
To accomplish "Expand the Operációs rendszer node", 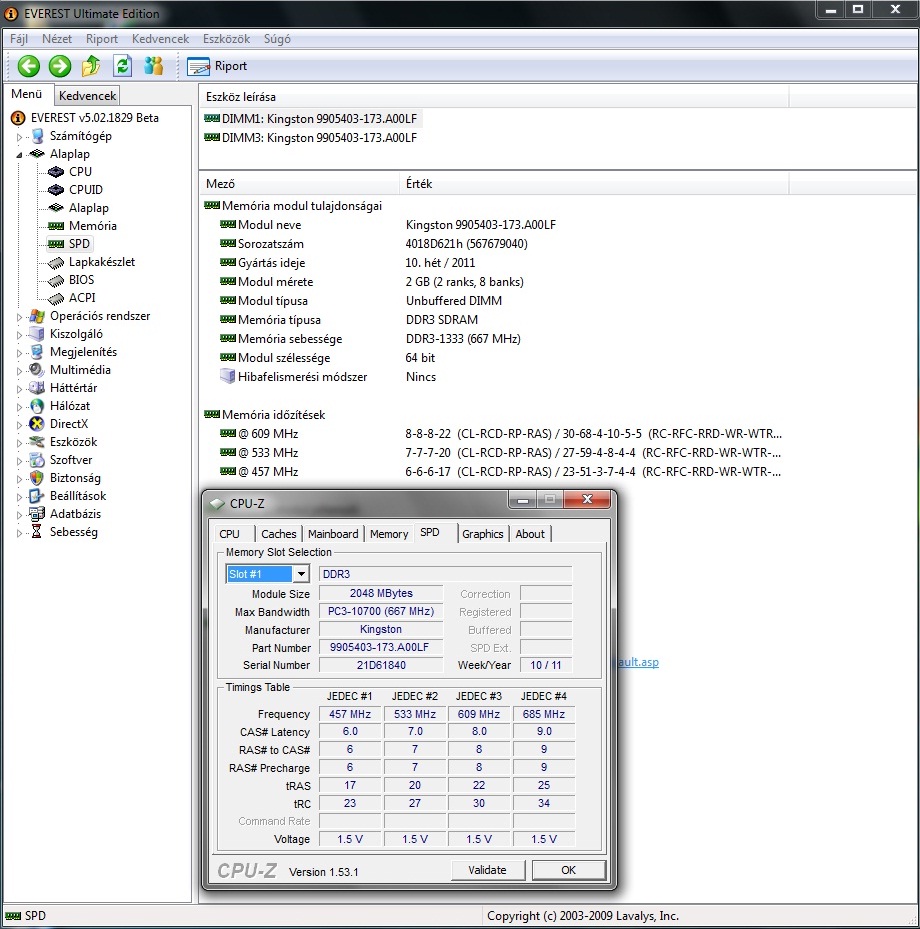I will [20, 317].
